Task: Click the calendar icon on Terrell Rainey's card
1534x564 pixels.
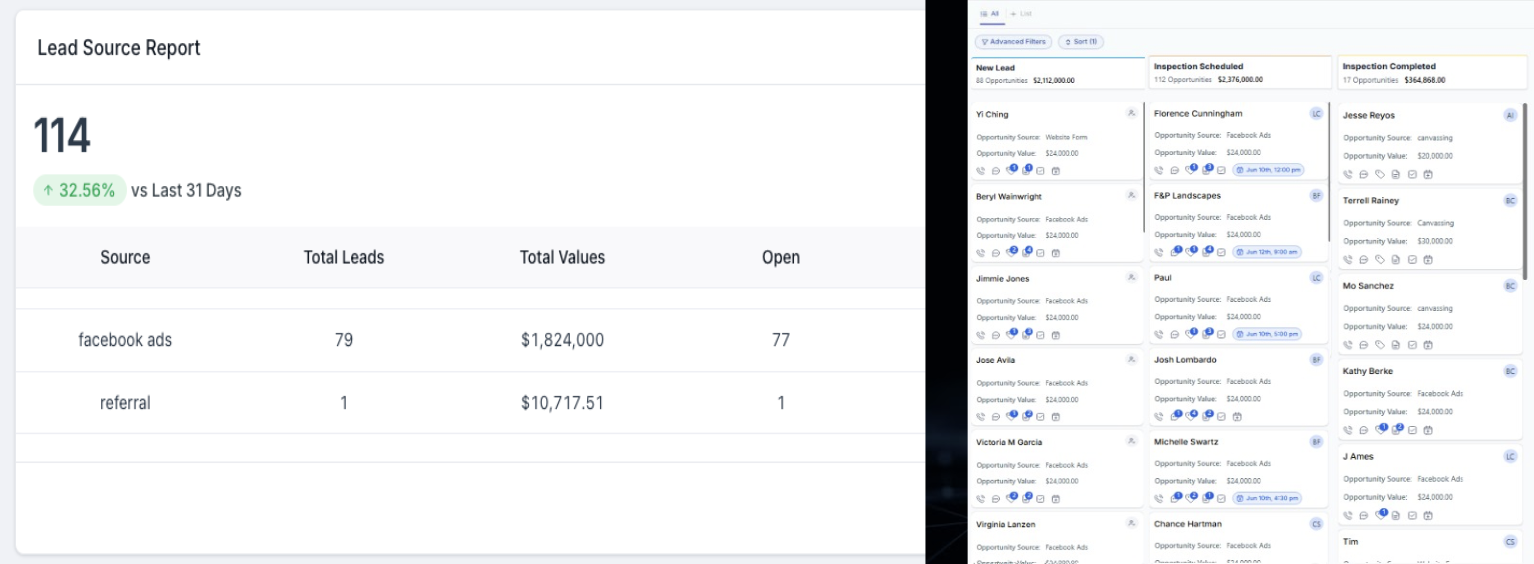Action: point(1428,259)
